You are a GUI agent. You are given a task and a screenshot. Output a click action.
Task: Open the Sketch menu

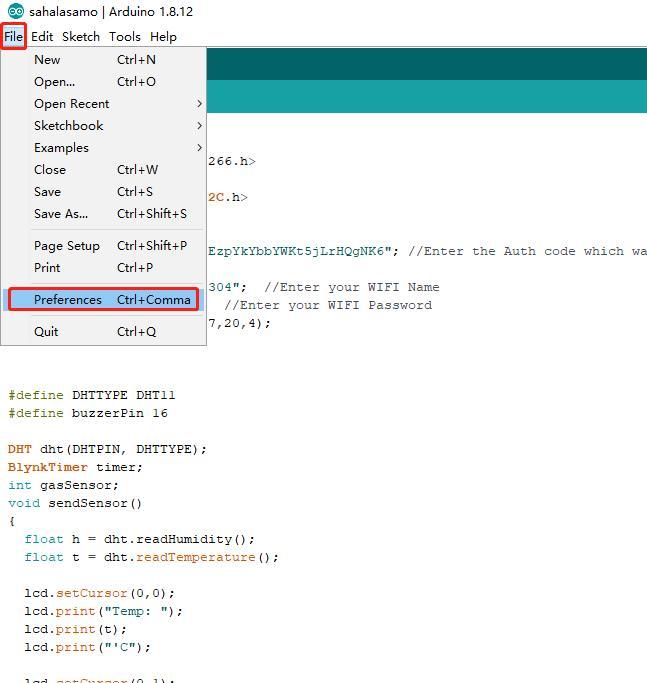tap(81, 37)
